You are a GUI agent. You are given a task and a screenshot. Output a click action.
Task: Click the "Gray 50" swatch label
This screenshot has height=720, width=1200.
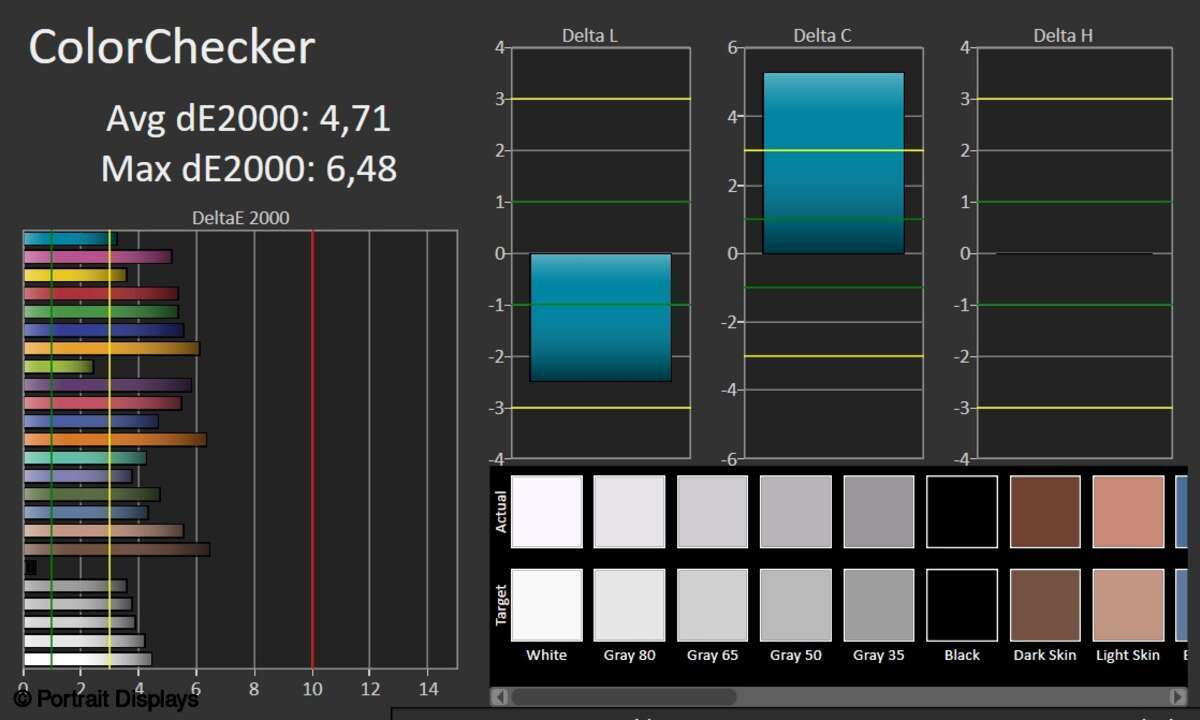(795, 655)
